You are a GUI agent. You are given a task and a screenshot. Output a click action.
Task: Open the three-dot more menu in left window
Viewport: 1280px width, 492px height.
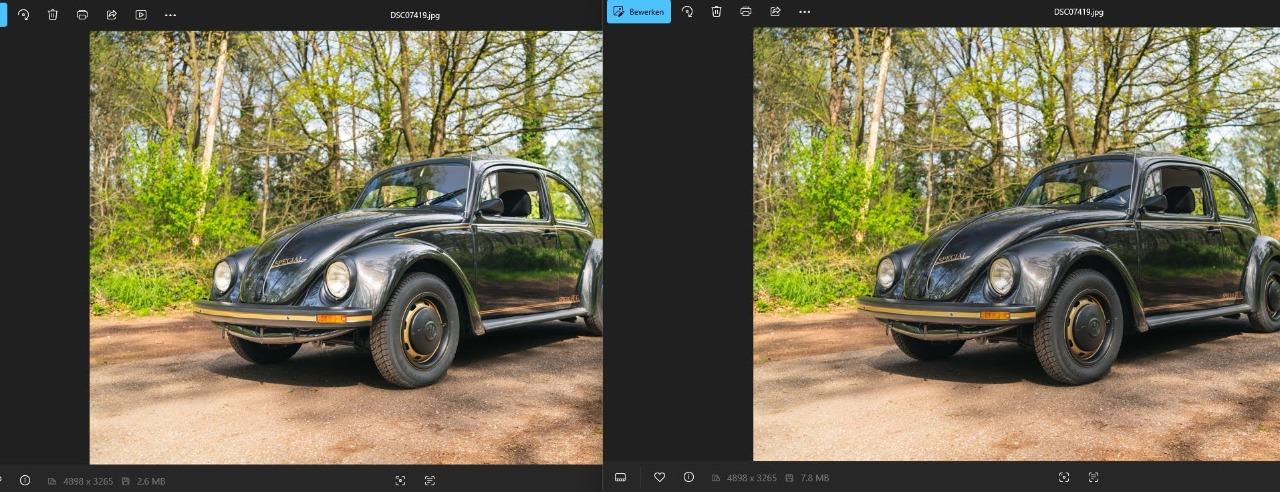[x=170, y=15]
